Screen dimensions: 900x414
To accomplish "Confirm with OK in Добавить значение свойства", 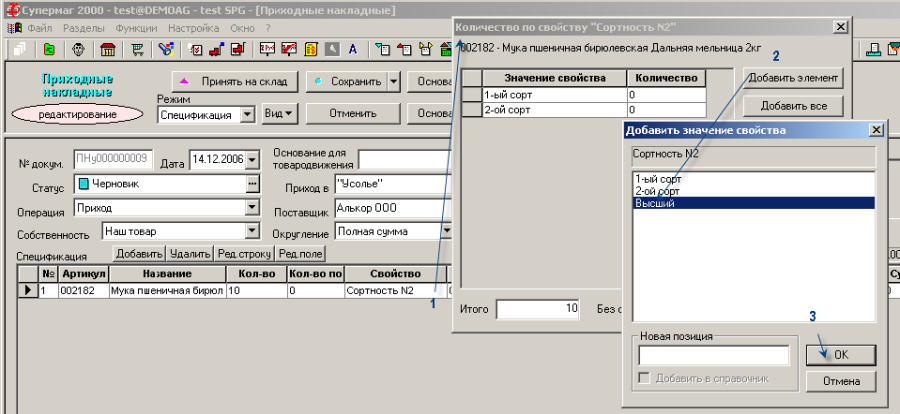I will (841, 355).
